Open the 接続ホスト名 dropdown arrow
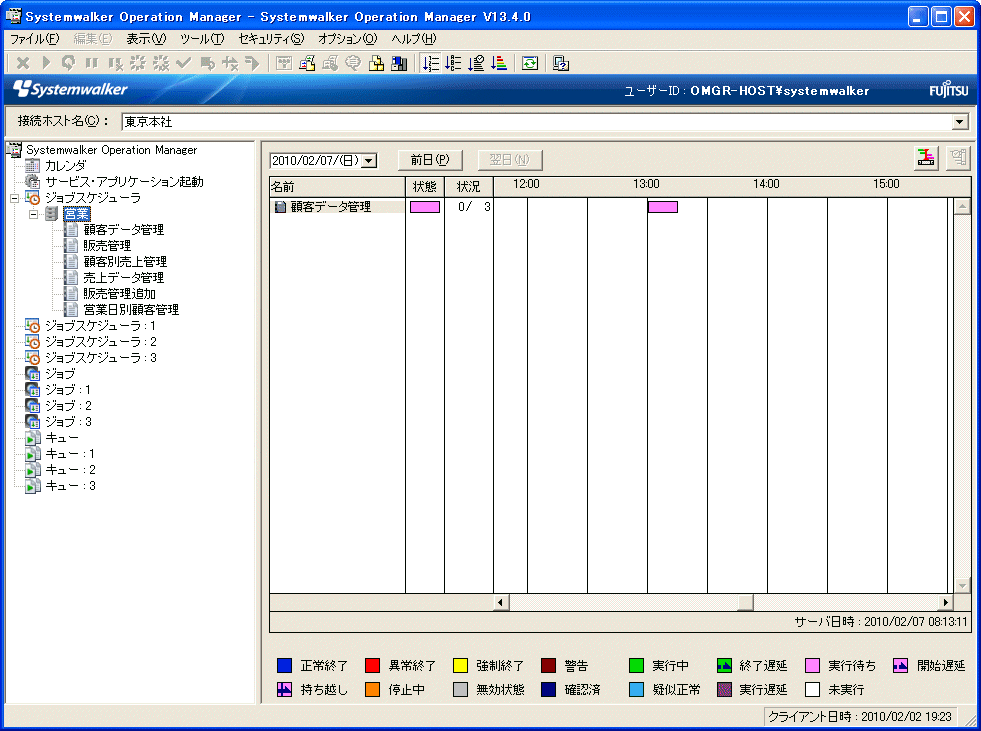 (x=960, y=122)
